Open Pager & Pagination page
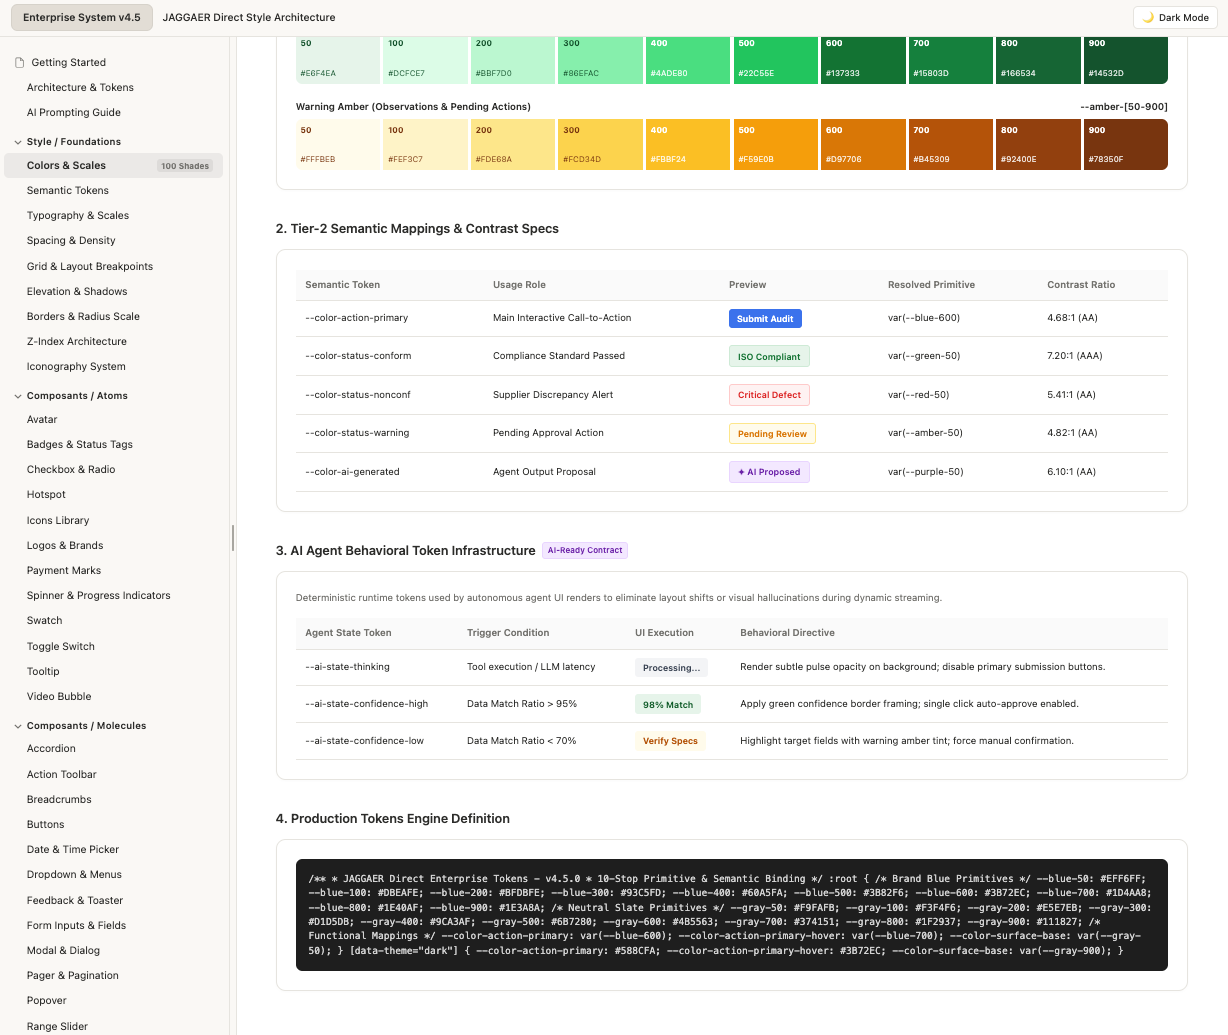 tap(73, 975)
